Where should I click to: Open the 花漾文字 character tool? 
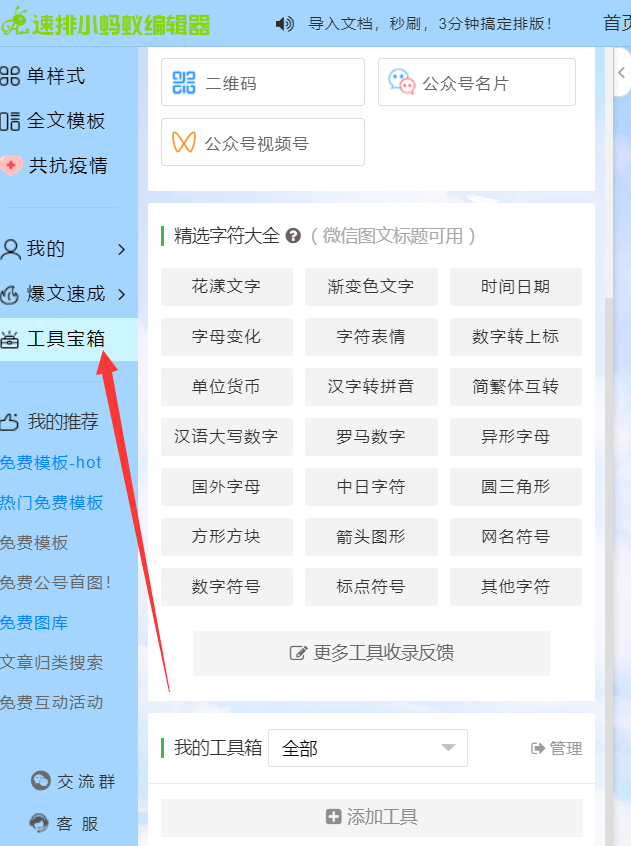point(227,286)
